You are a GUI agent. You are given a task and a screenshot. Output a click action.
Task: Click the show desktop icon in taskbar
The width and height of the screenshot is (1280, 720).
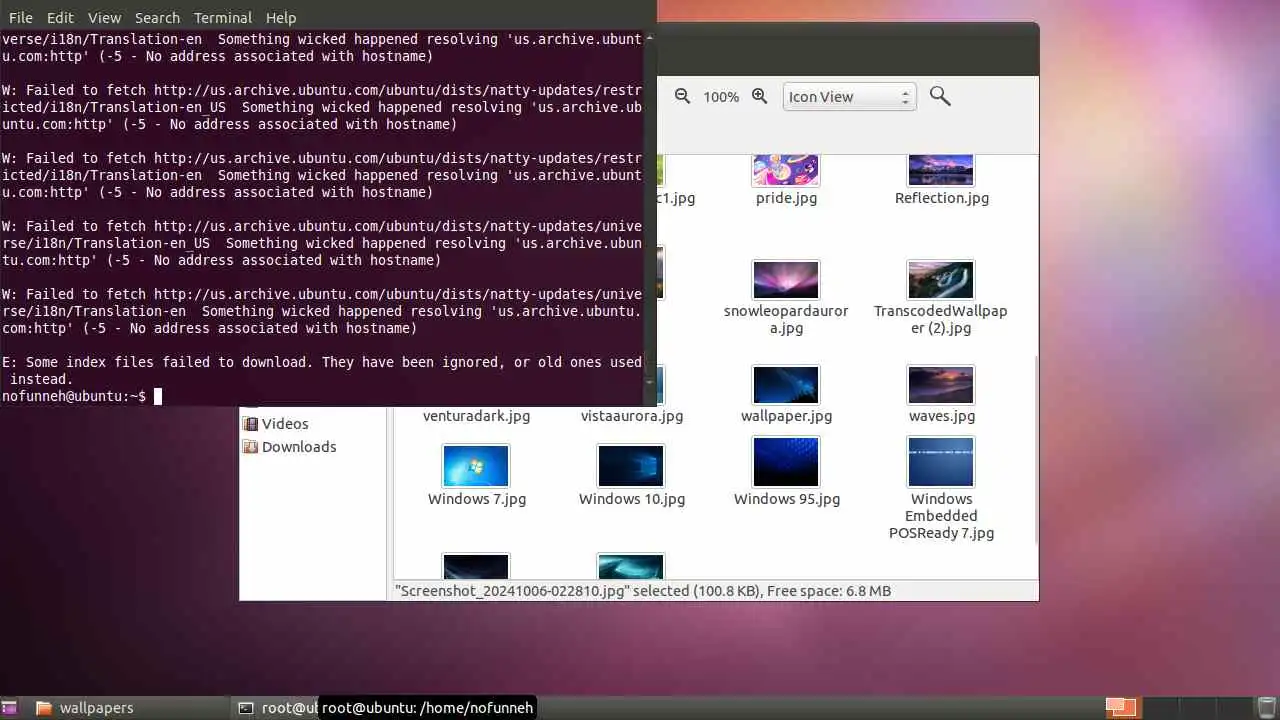pos(9,708)
